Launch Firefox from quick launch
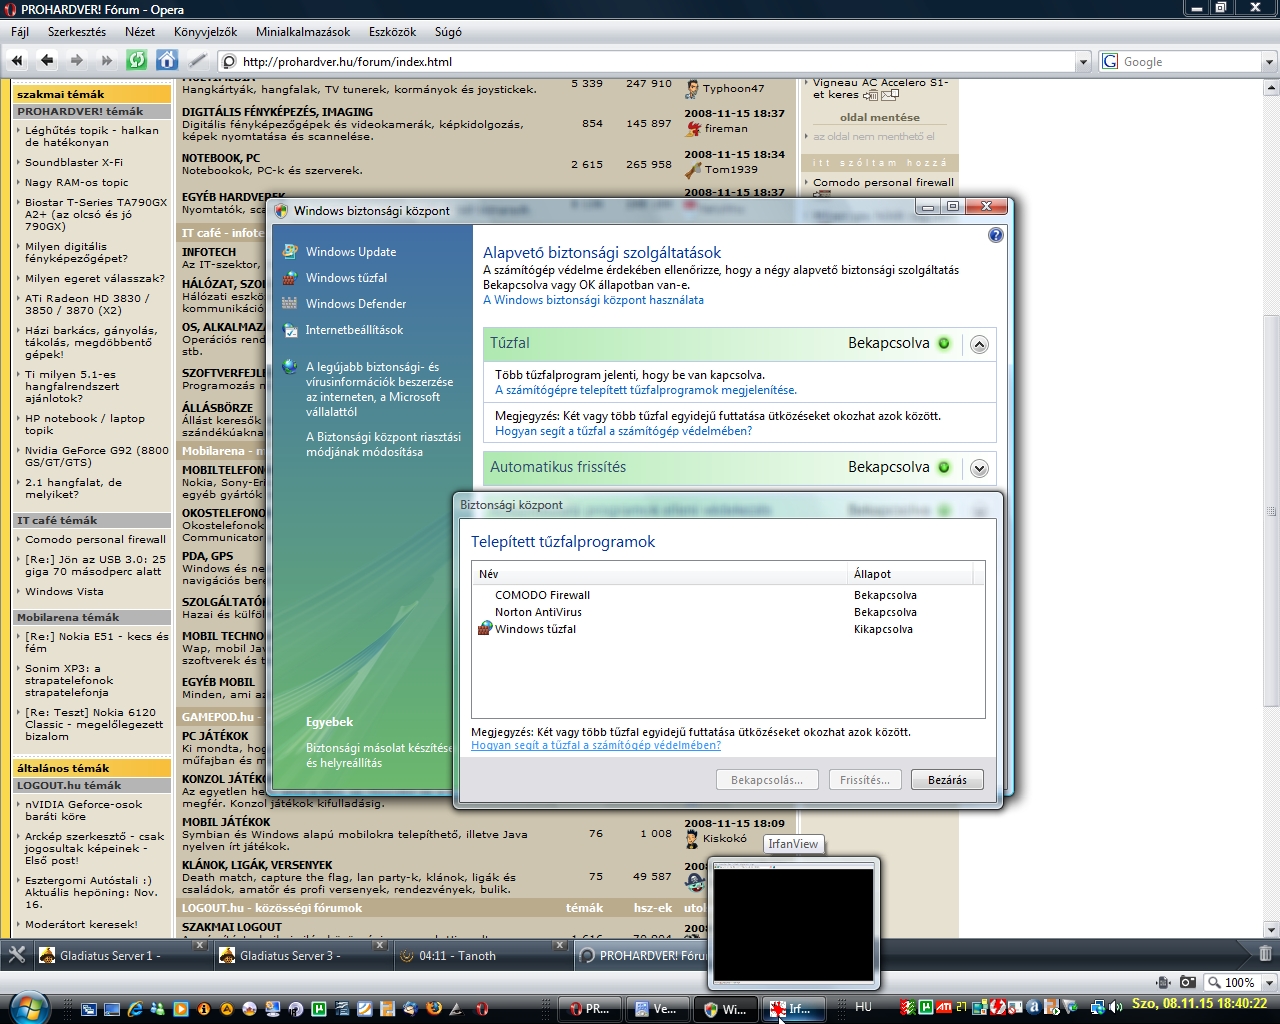1280x1024 pixels. coord(434,1009)
